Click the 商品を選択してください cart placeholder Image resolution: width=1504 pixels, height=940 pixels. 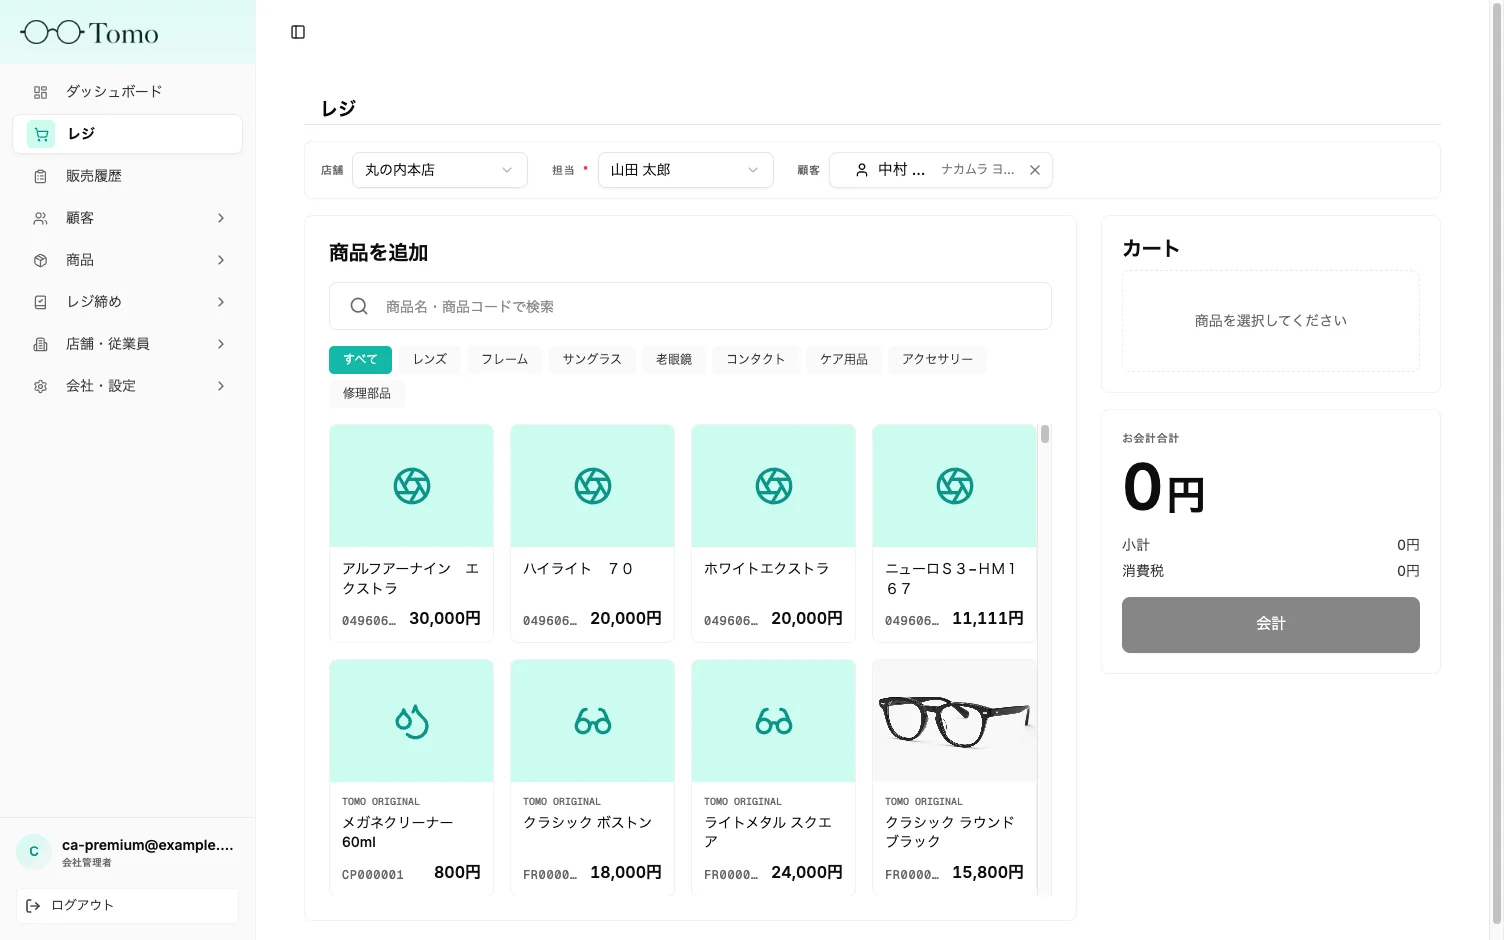click(1271, 321)
